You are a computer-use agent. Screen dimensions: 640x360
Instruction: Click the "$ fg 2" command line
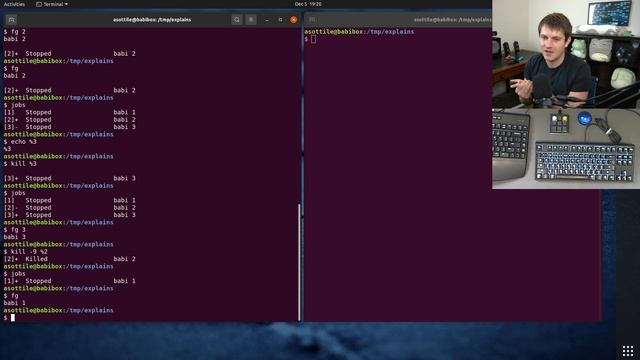(15, 31)
